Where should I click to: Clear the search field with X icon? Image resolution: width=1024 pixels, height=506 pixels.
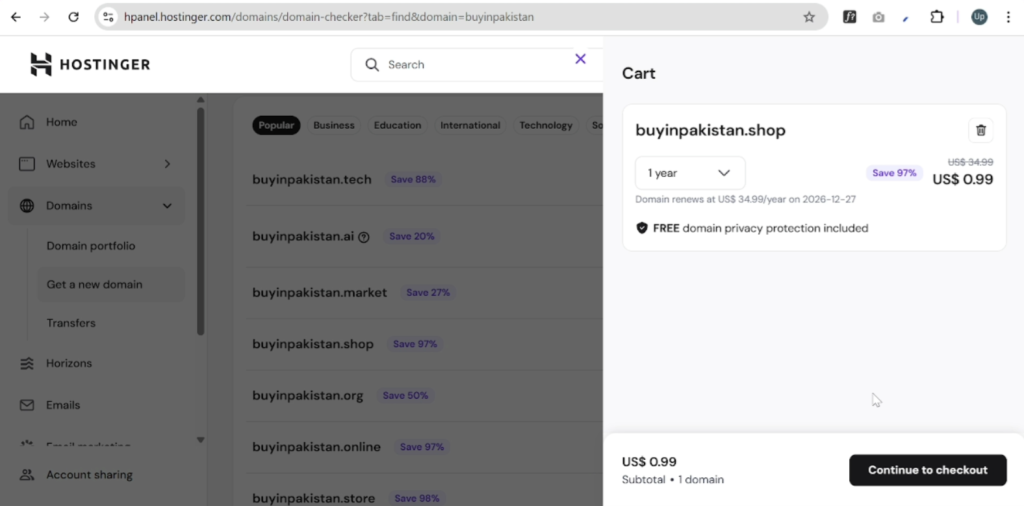point(580,59)
